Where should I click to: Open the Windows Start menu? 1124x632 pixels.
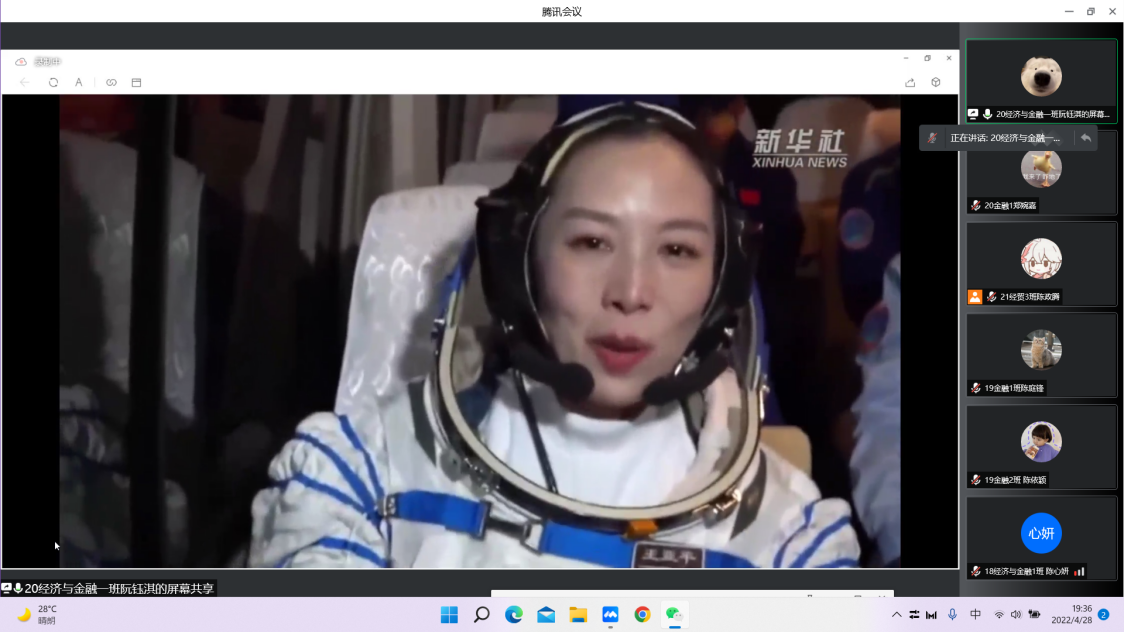[x=449, y=615]
